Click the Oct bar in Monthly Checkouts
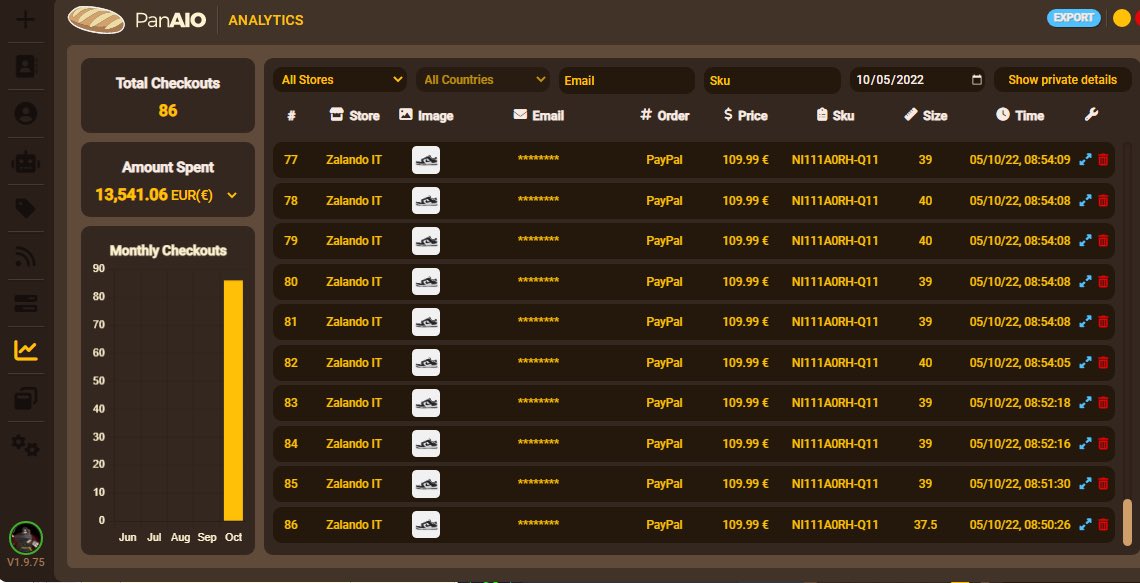This screenshot has height=583, width=1140. point(233,401)
